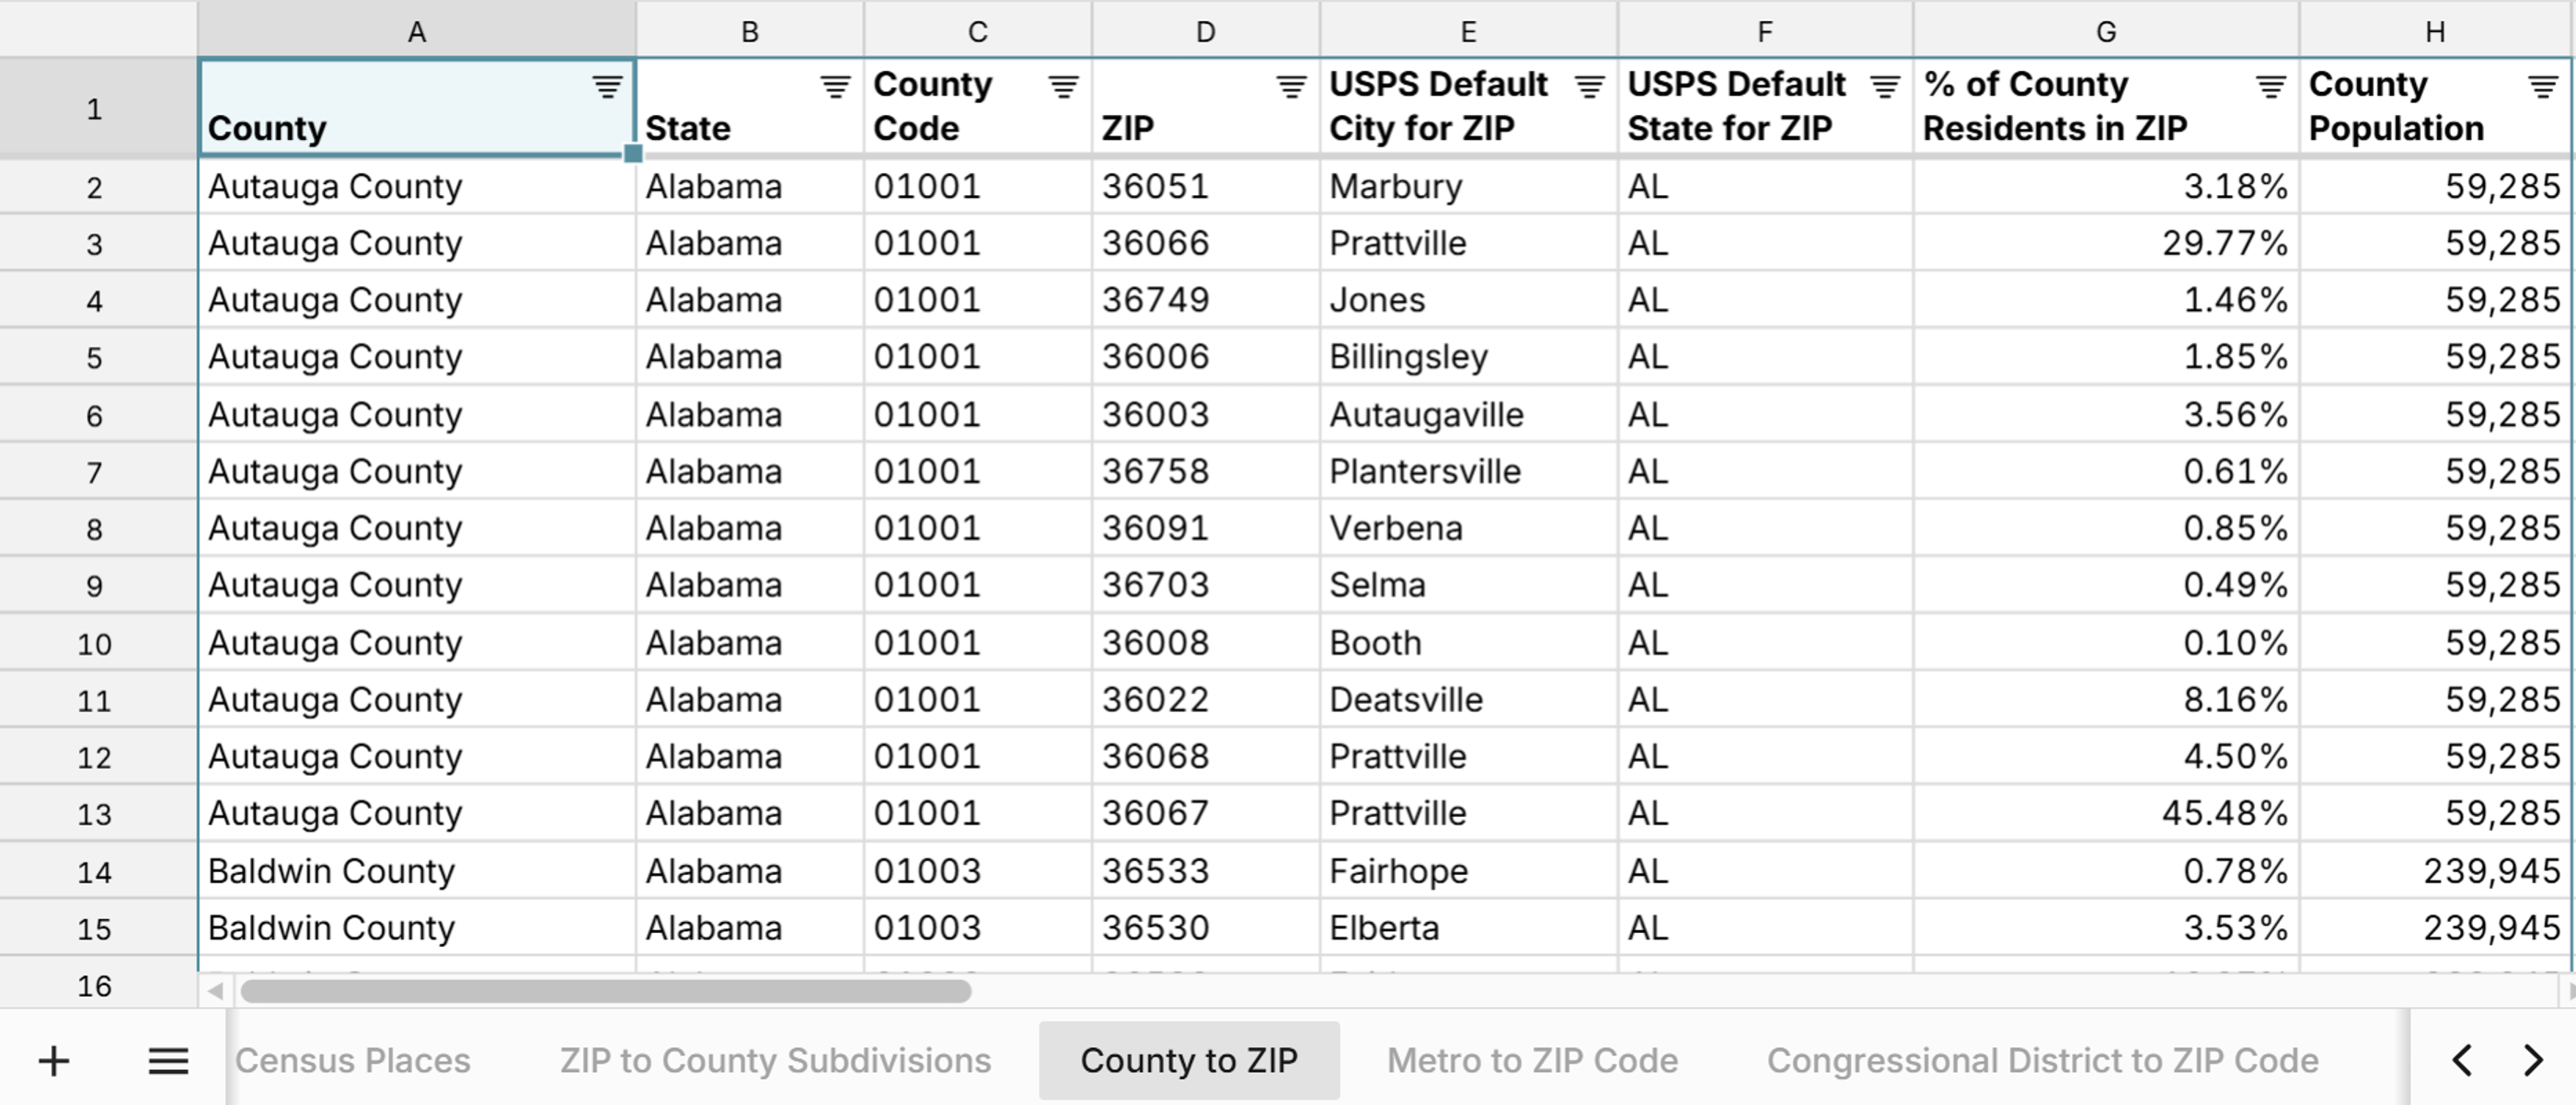The width and height of the screenshot is (2576, 1105).
Task: Open the filter on the County Code column
Action: 1061,88
